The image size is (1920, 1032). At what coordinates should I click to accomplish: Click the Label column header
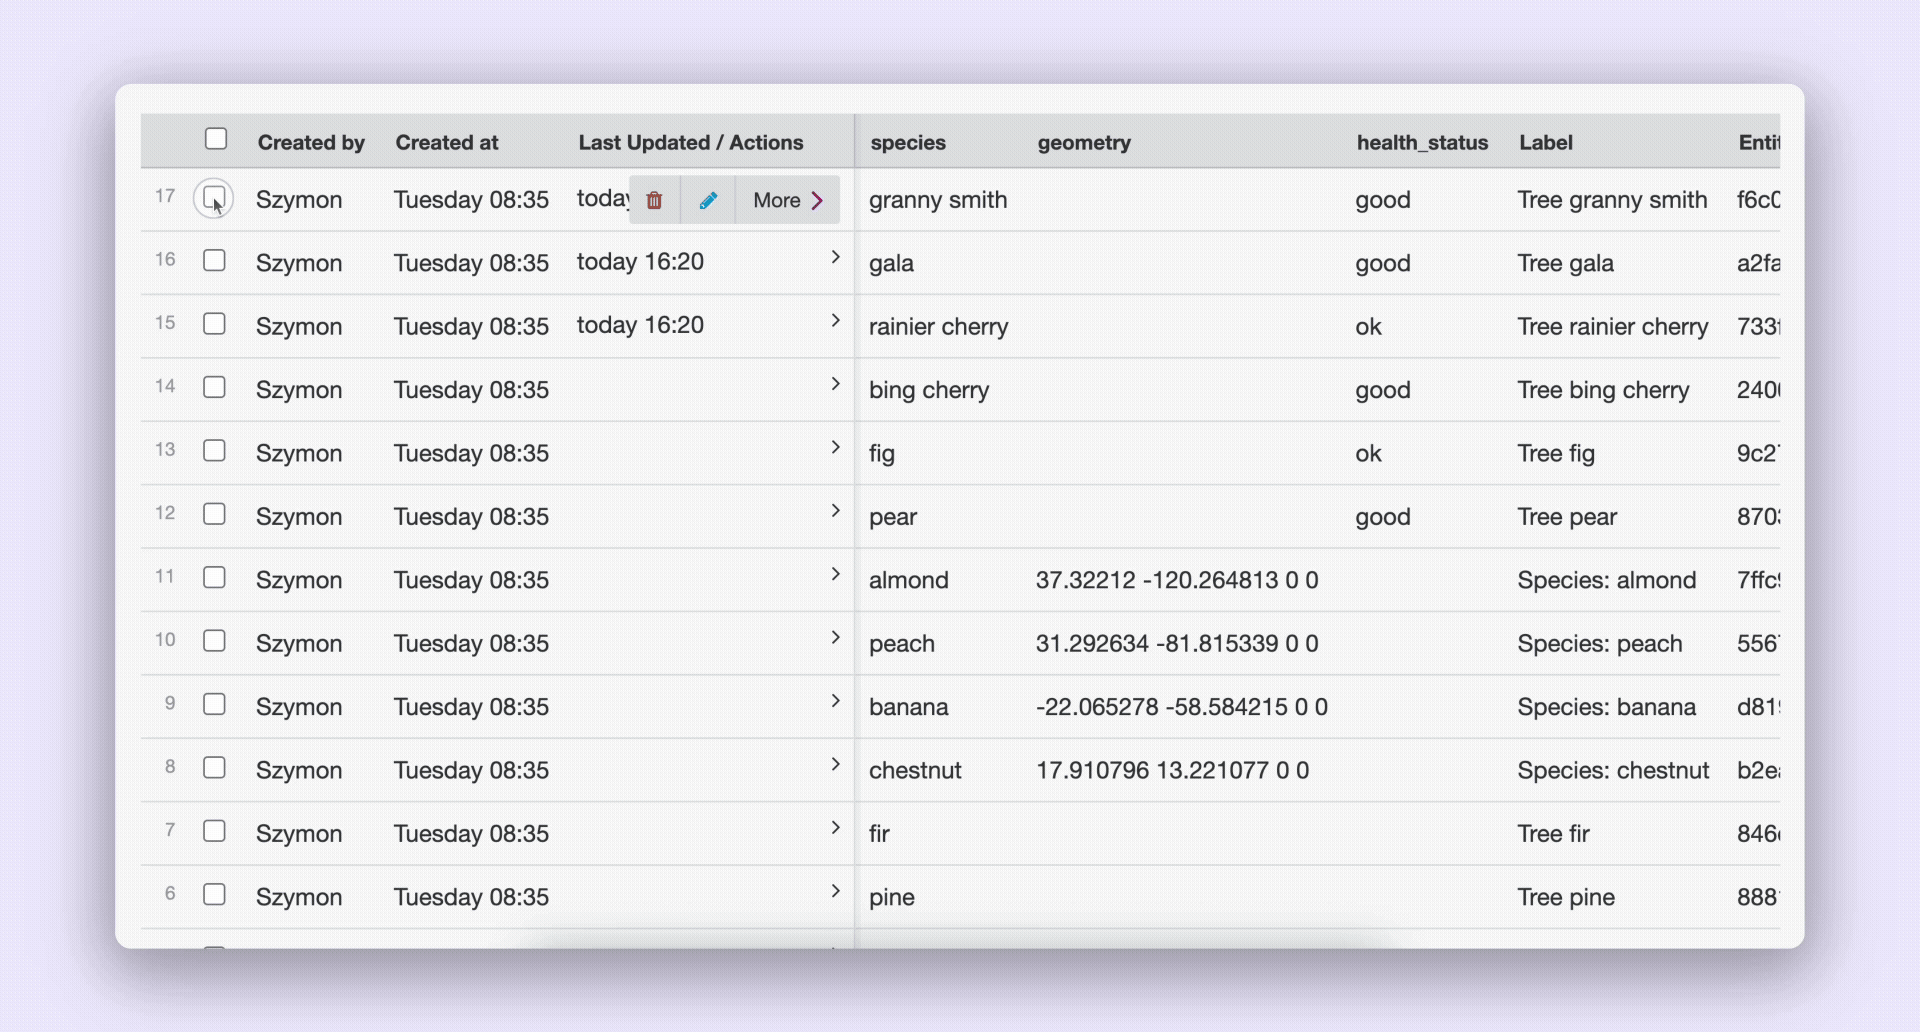click(x=1545, y=142)
